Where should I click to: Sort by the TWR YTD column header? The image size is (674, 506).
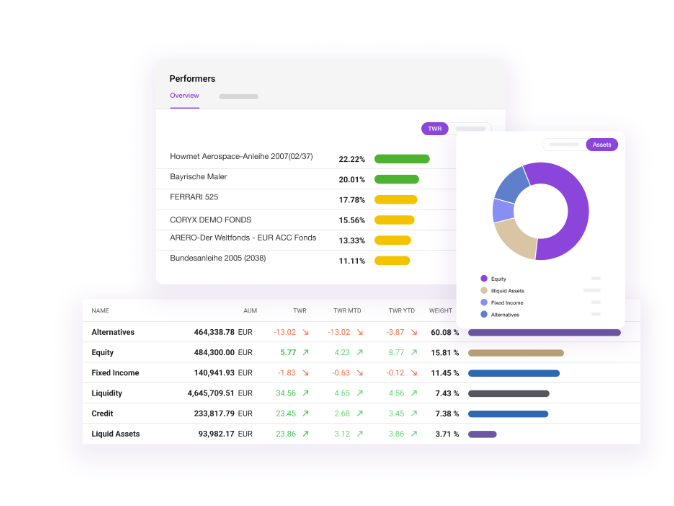(401, 310)
